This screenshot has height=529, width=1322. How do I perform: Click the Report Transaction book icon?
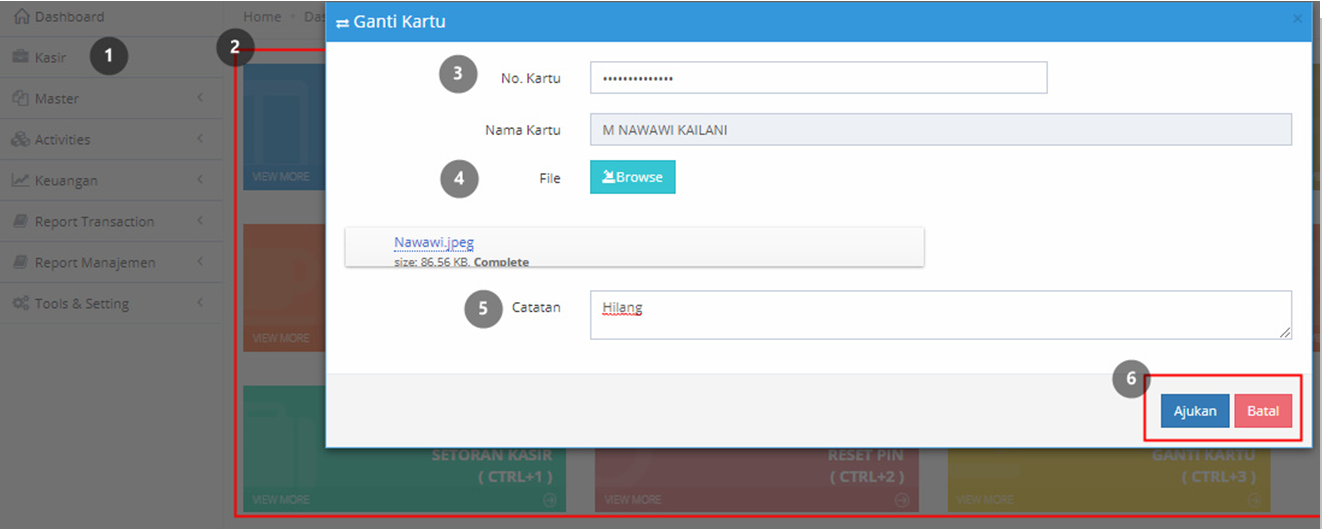(x=20, y=222)
